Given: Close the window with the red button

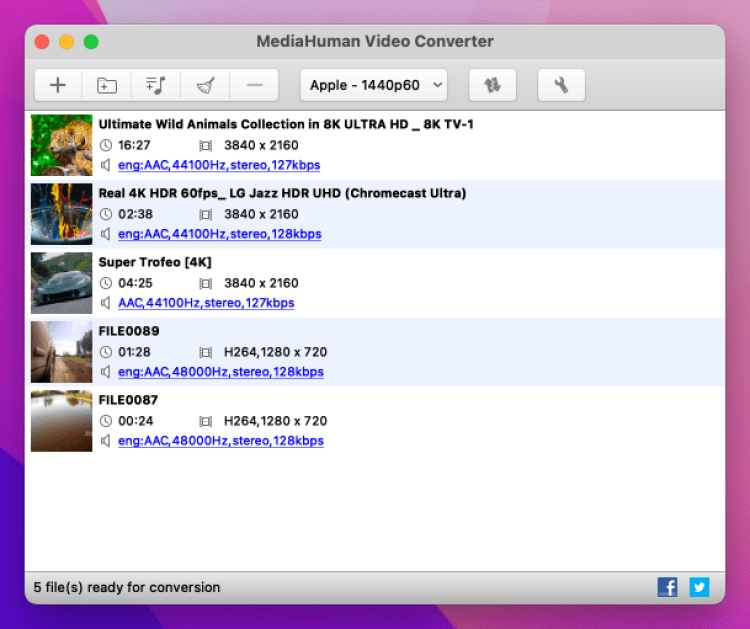Looking at the screenshot, I should click(42, 42).
